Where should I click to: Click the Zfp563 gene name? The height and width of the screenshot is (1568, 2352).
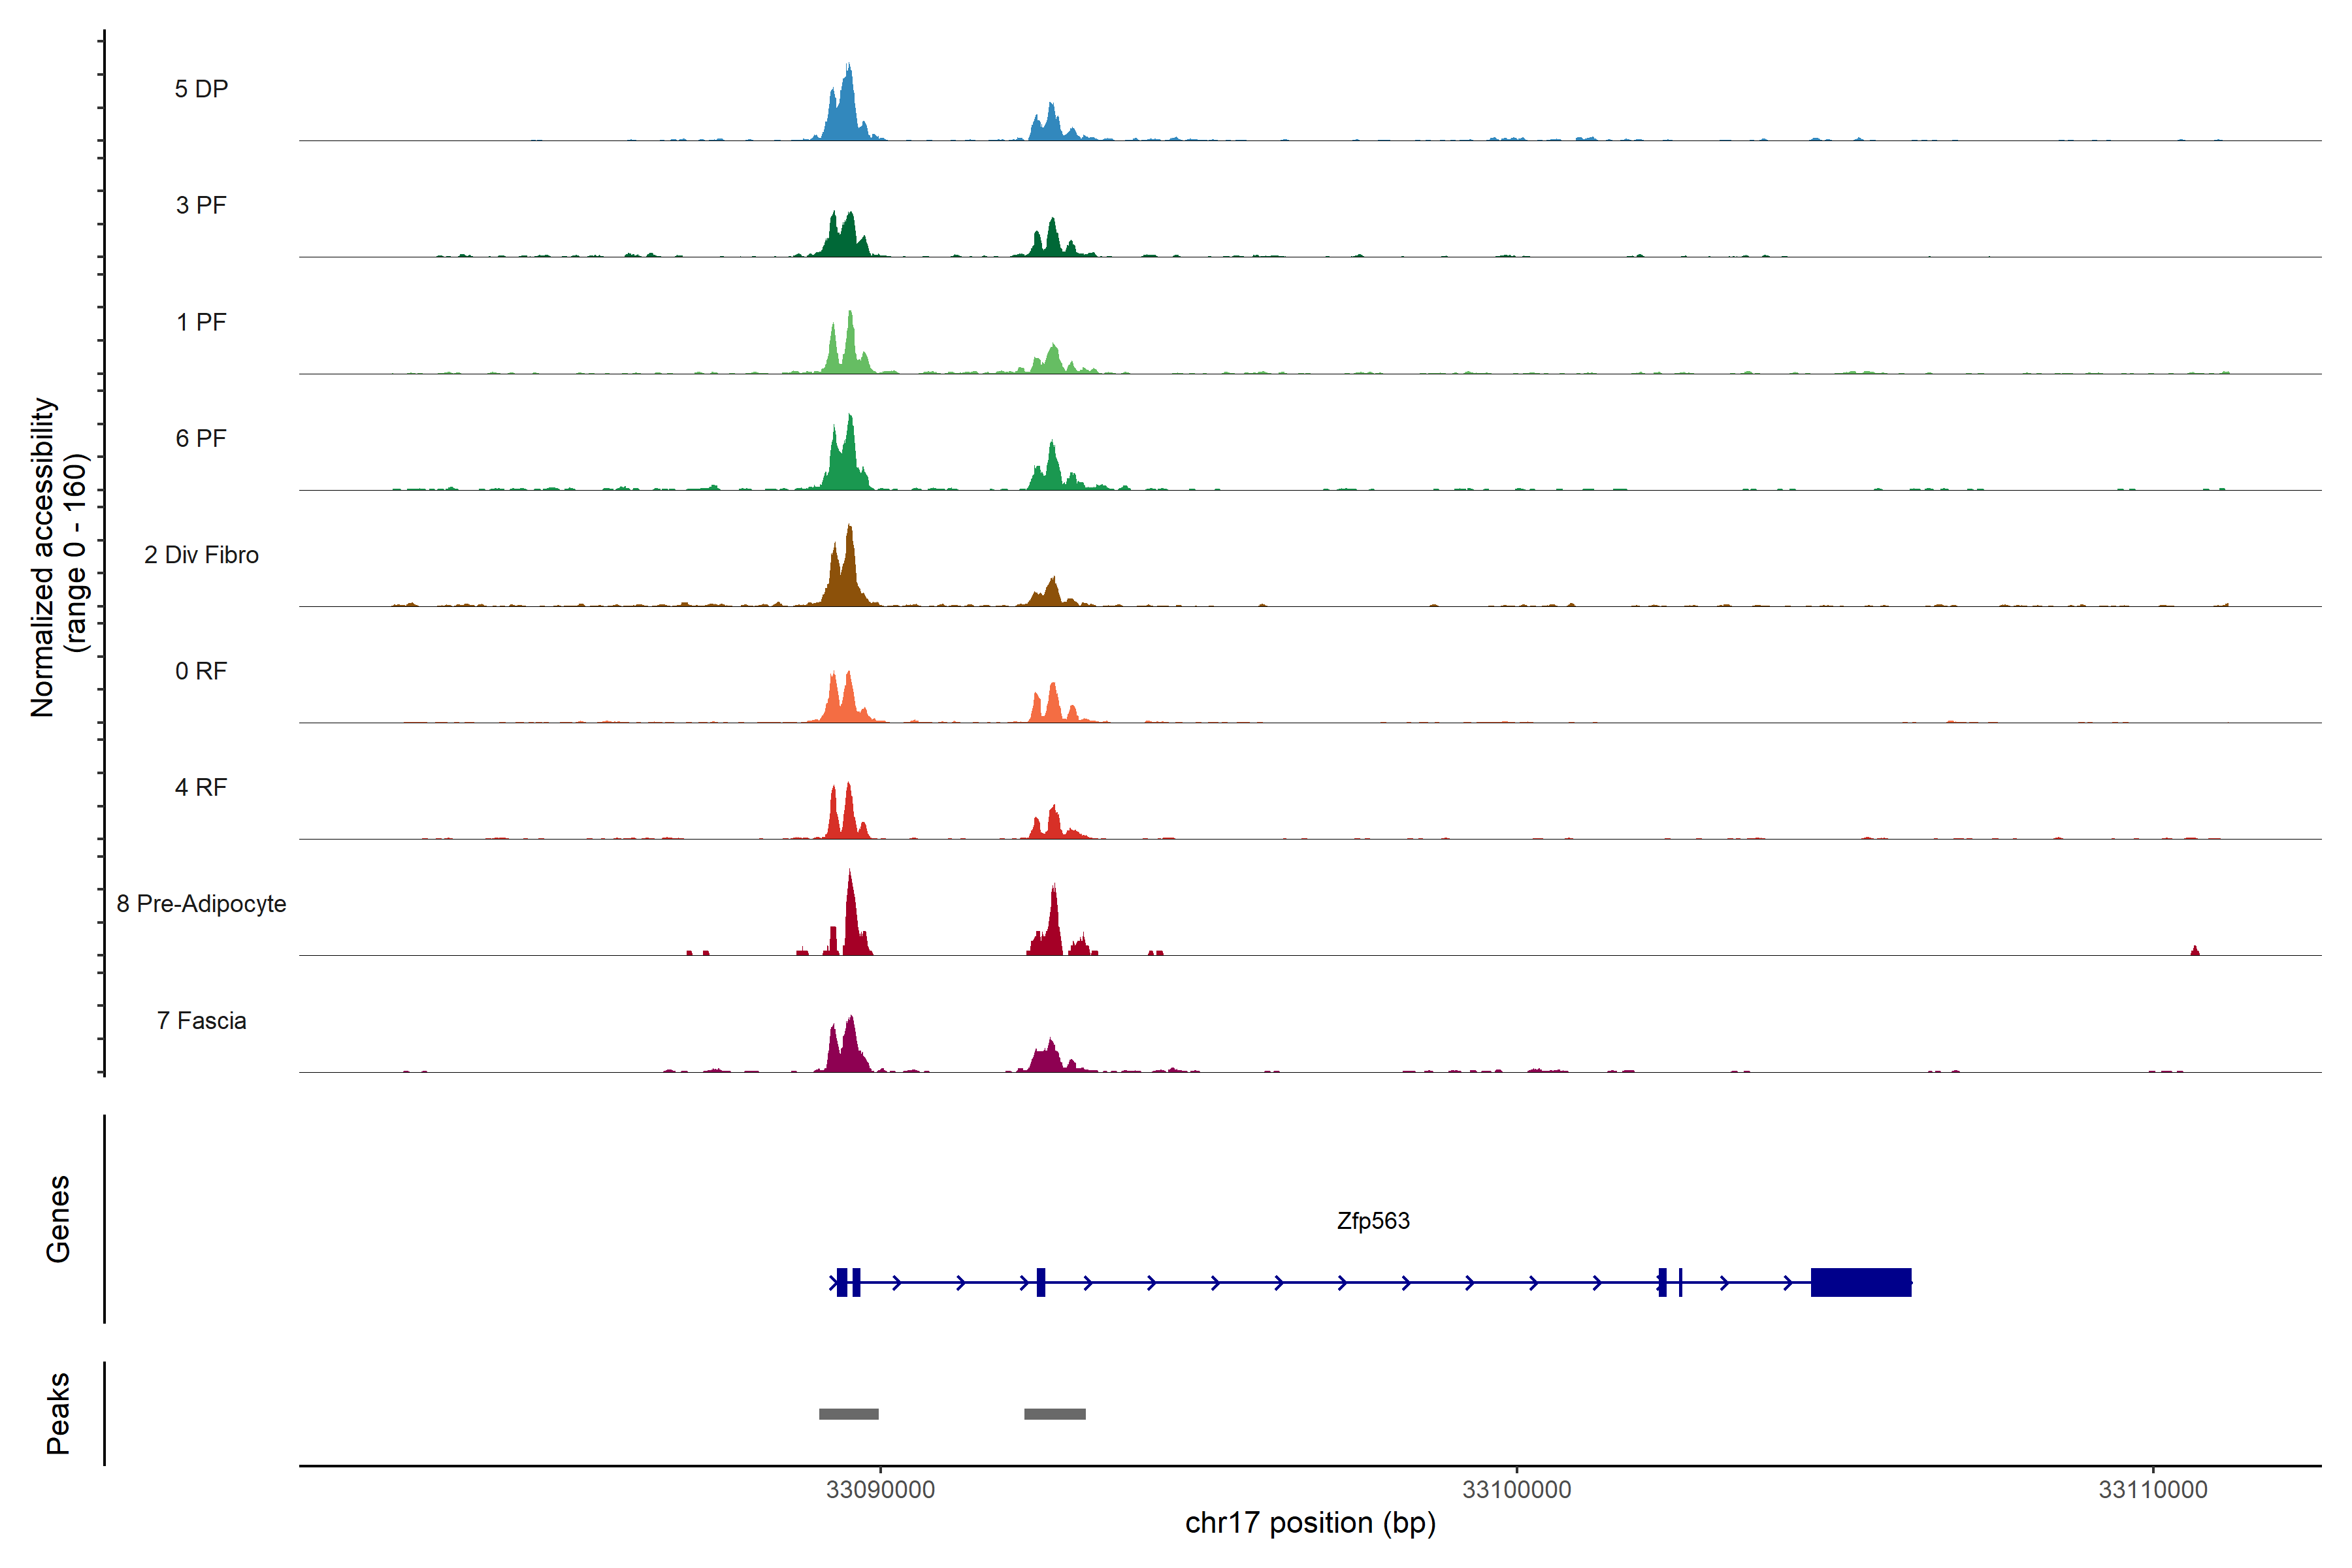(x=1373, y=1221)
